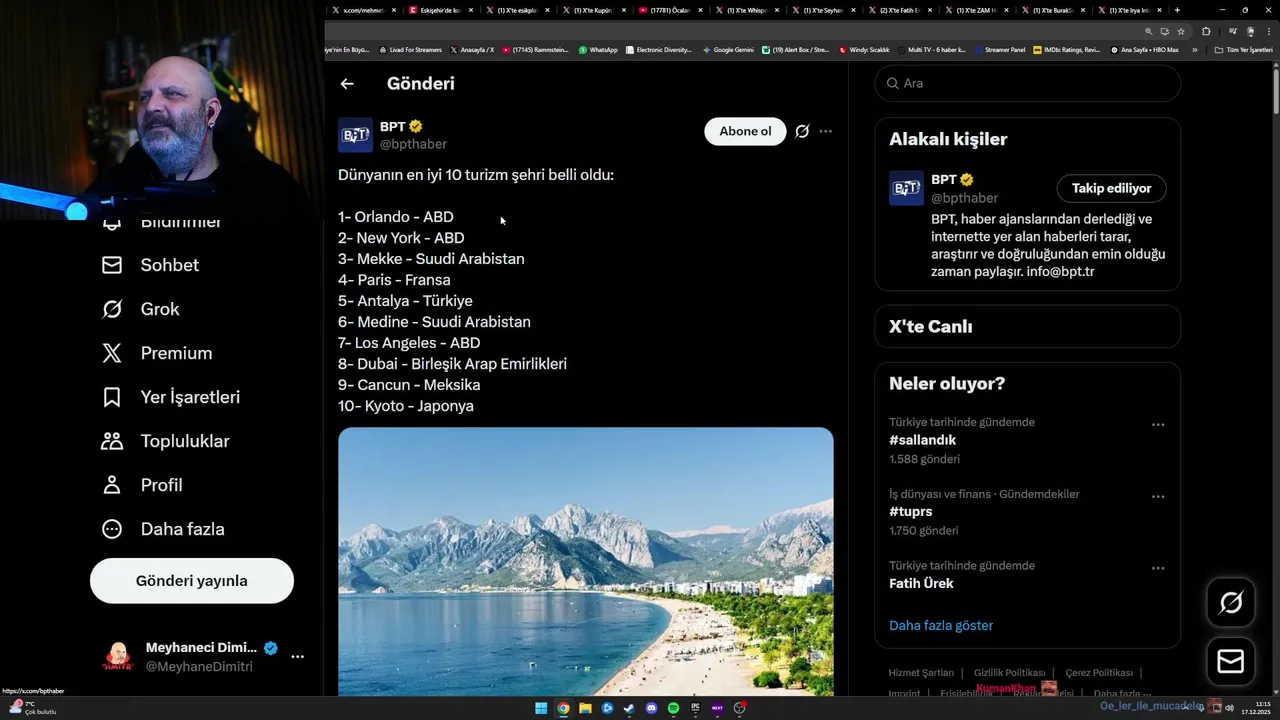Screen dimensions: 1280x720
Task: Open File Explorer from the taskbar
Action: (585, 708)
